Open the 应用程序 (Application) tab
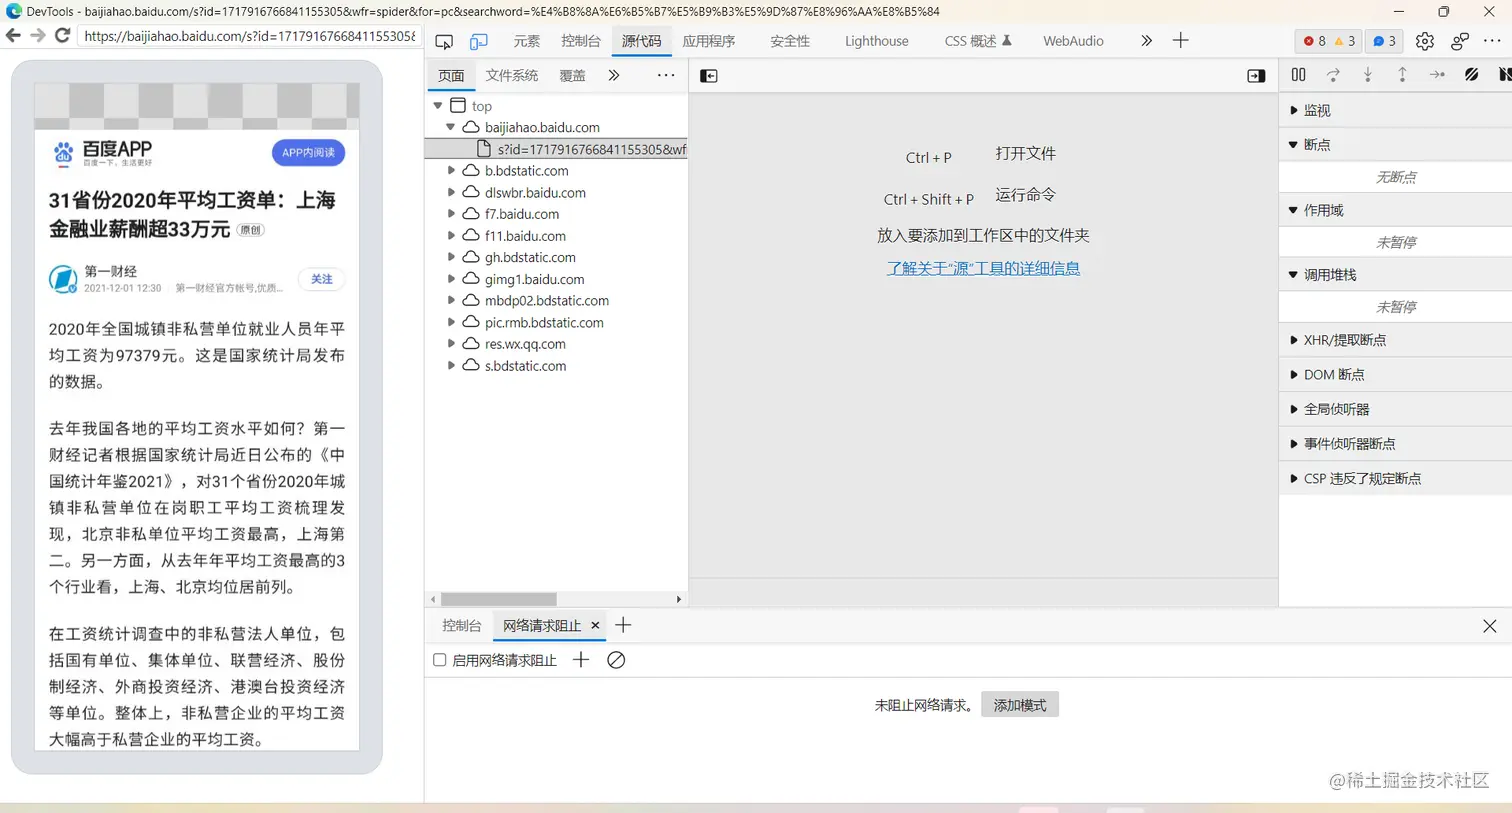1512x813 pixels. tap(709, 41)
